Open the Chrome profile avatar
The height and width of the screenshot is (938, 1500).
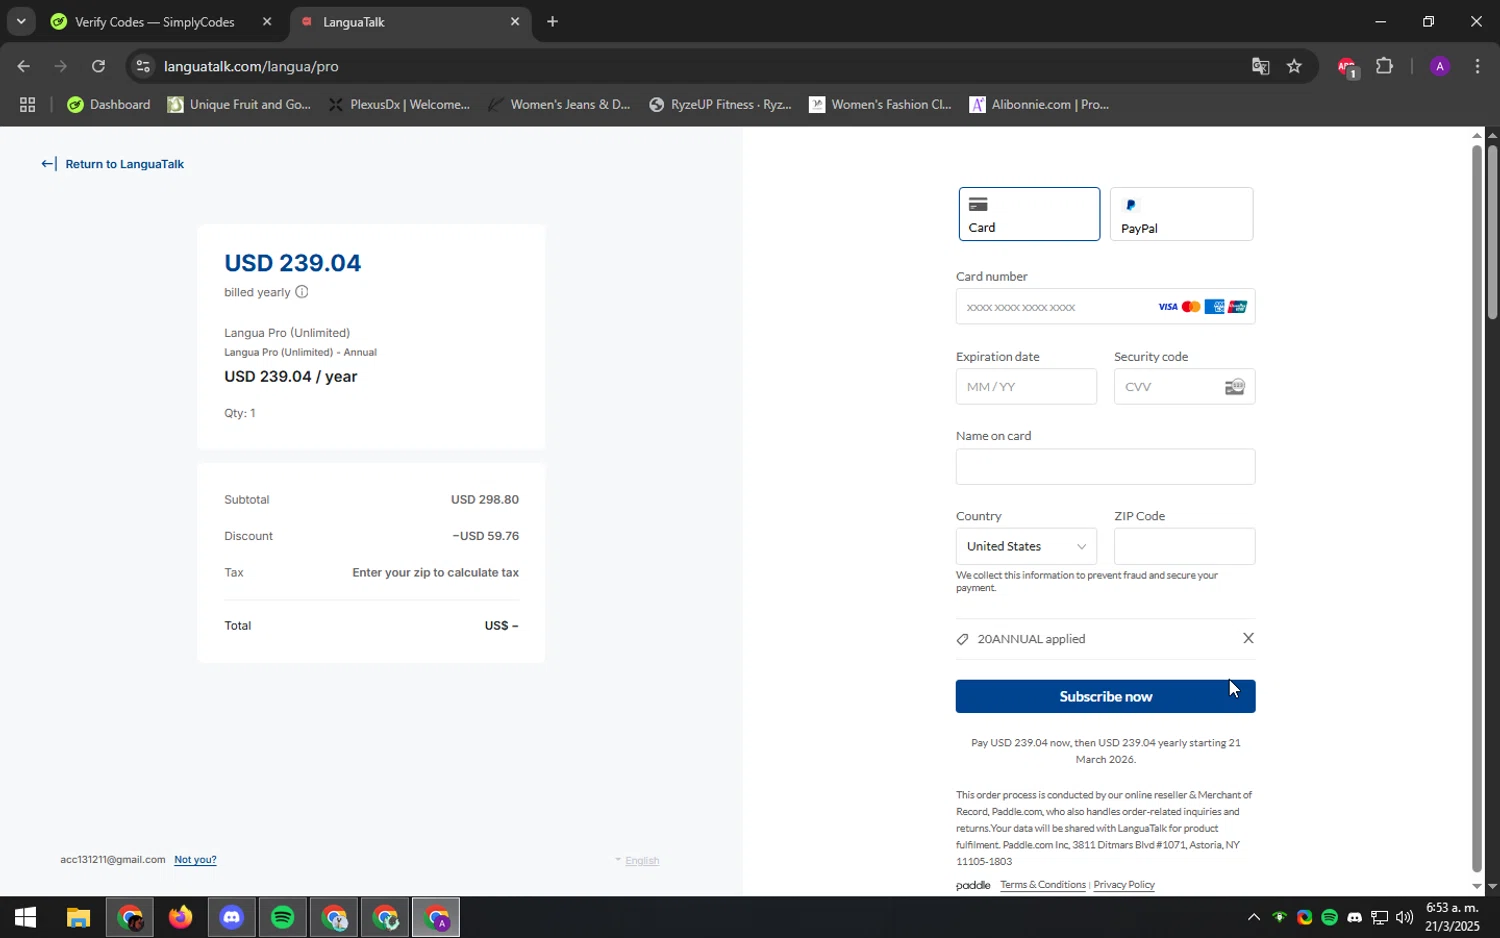pyautogui.click(x=1440, y=67)
